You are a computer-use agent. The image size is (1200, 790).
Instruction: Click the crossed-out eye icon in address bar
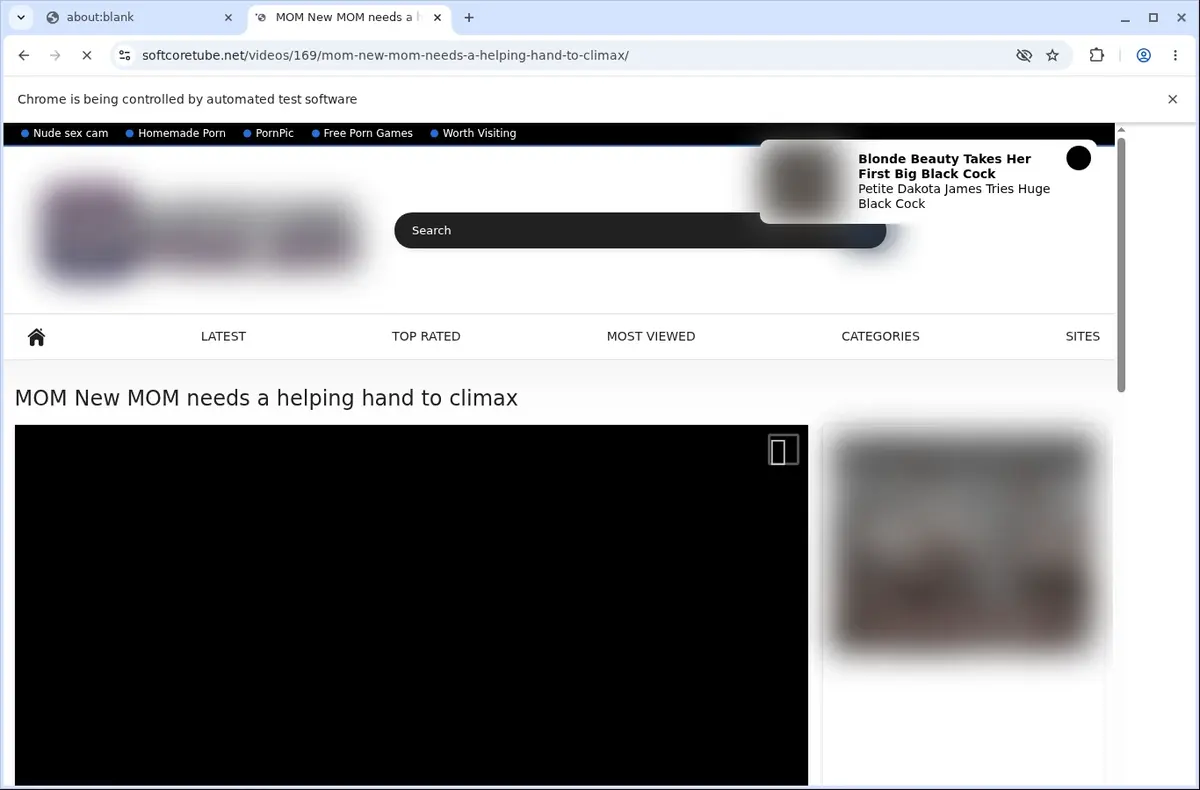(1024, 55)
